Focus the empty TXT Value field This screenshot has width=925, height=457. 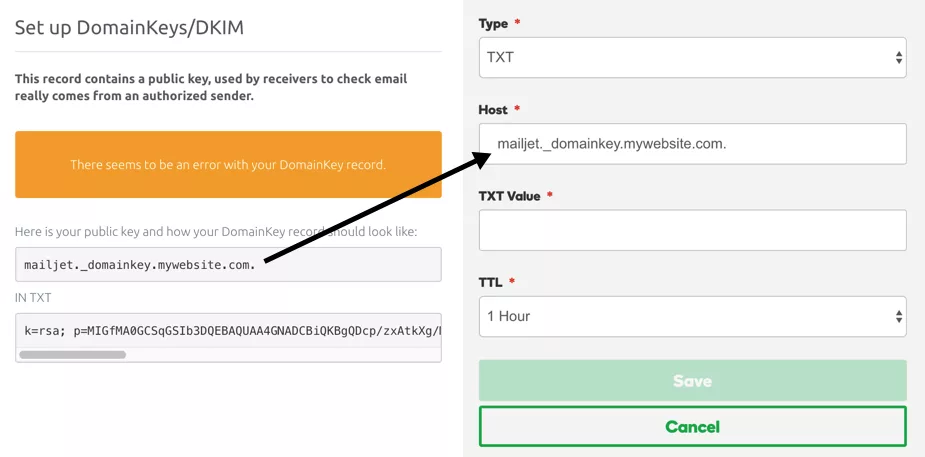(692, 230)
